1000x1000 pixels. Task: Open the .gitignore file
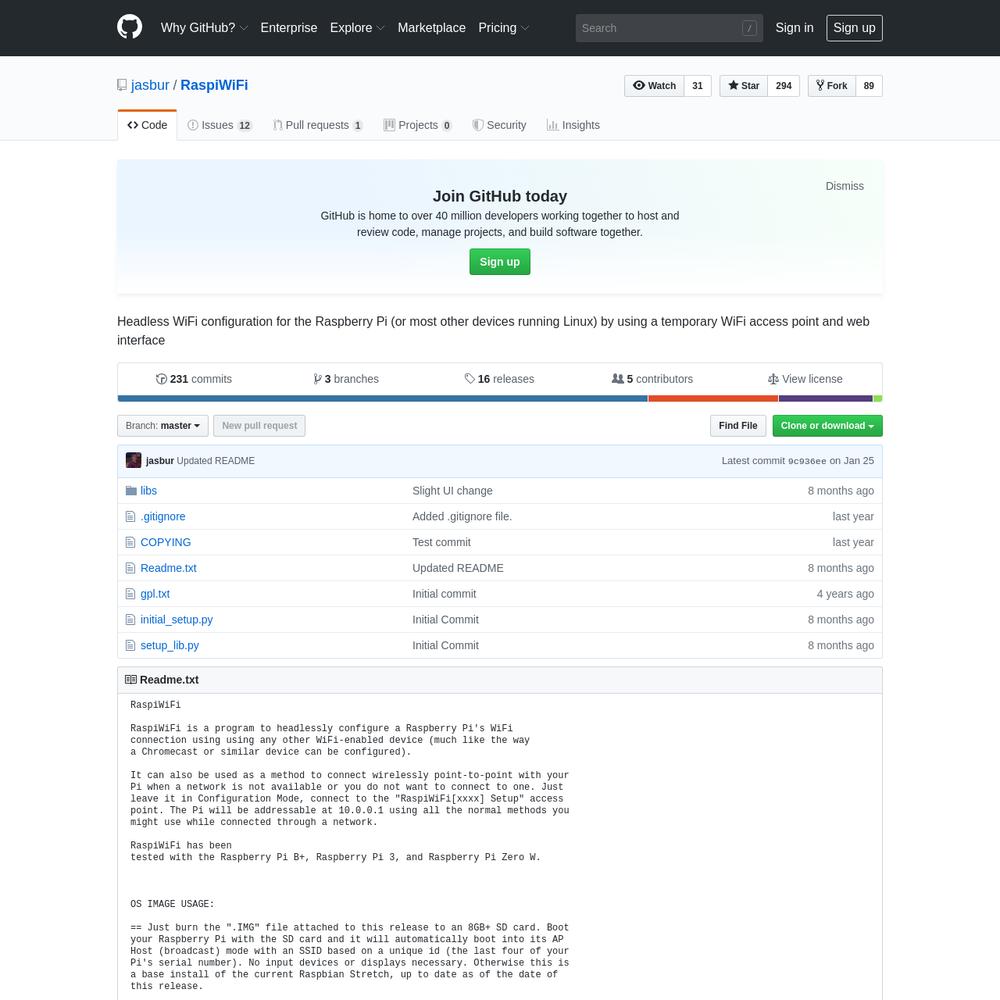163,517
